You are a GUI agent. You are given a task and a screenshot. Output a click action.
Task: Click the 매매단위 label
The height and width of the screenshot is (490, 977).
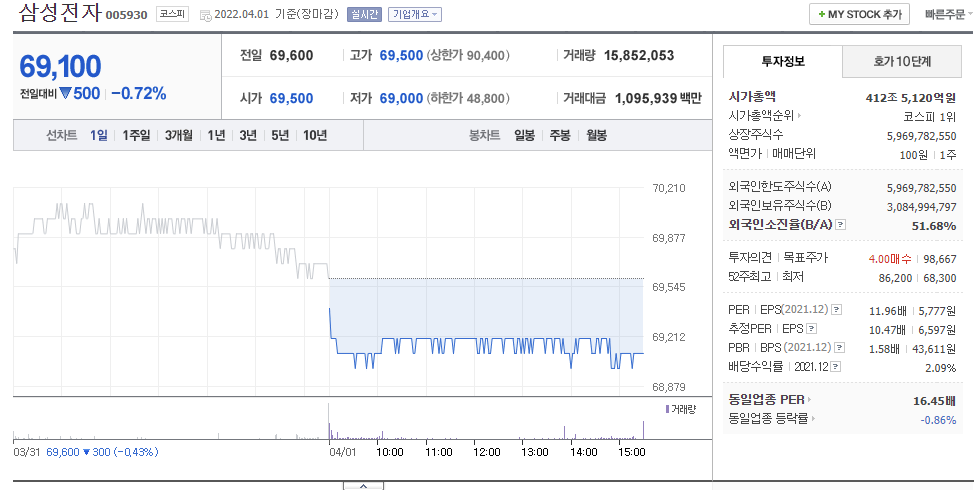pos(794,153)
